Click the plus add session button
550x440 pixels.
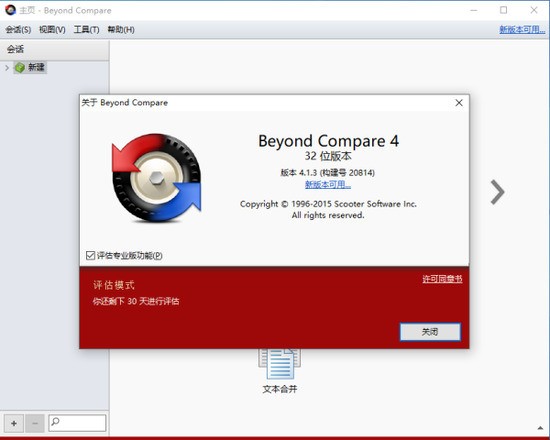pos(14,423)
